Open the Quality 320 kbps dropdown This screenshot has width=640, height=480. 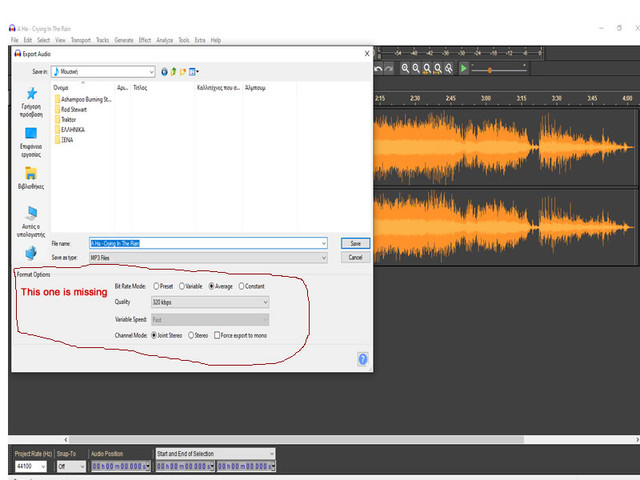pyautogui.click(x=210, y=302)
